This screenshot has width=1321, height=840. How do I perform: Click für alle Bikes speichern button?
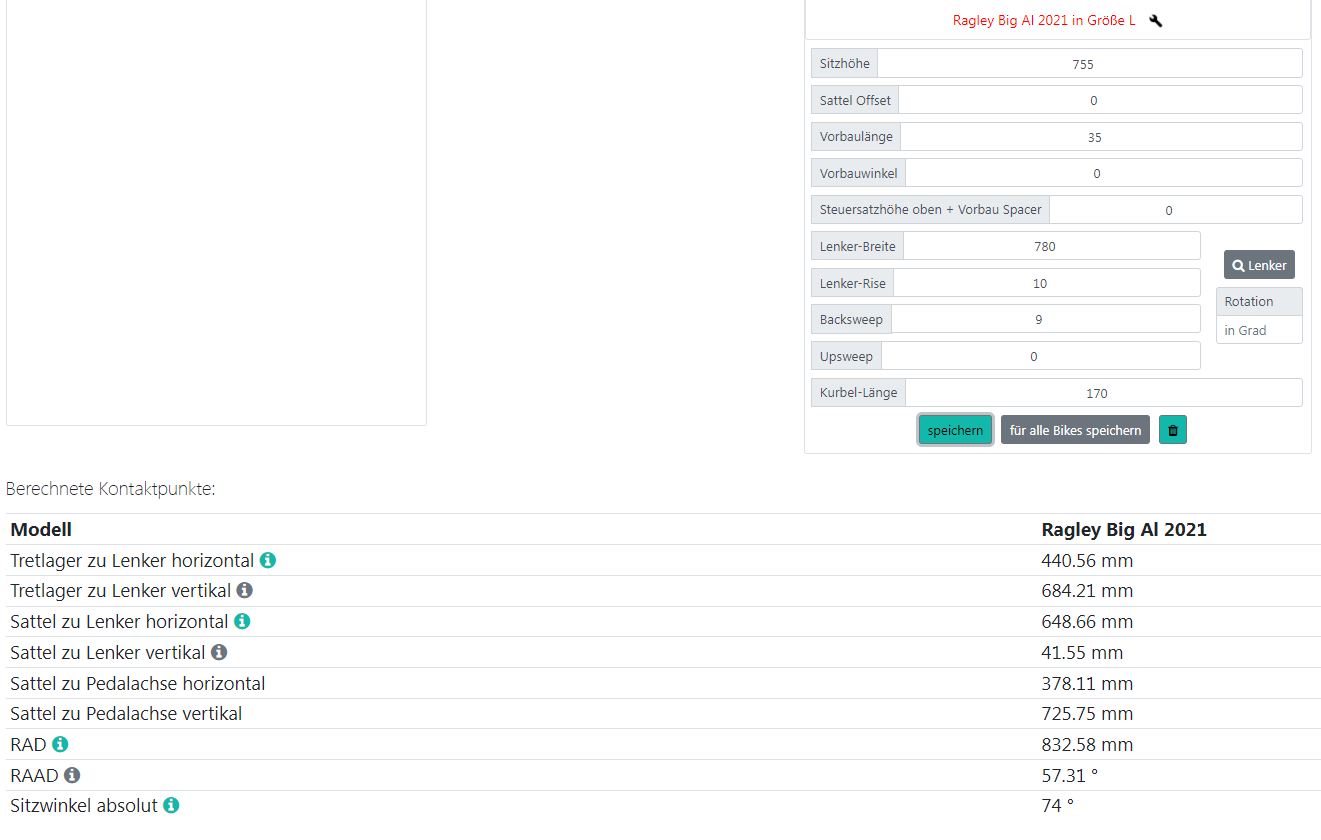click(x=1075, y=430)
